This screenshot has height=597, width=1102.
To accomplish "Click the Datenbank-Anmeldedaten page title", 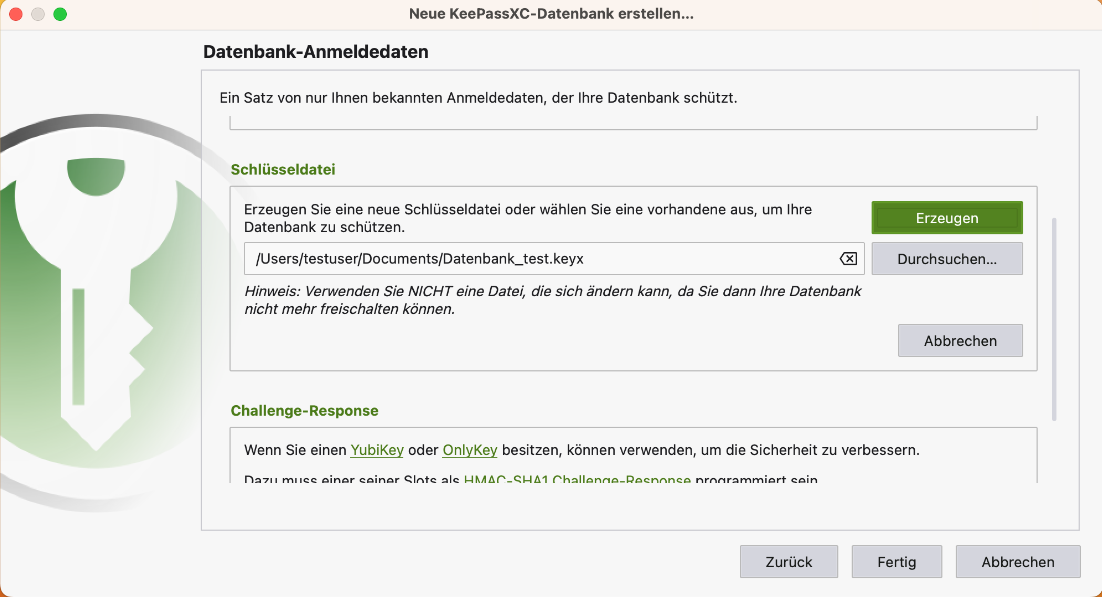I will pos(315,52).
